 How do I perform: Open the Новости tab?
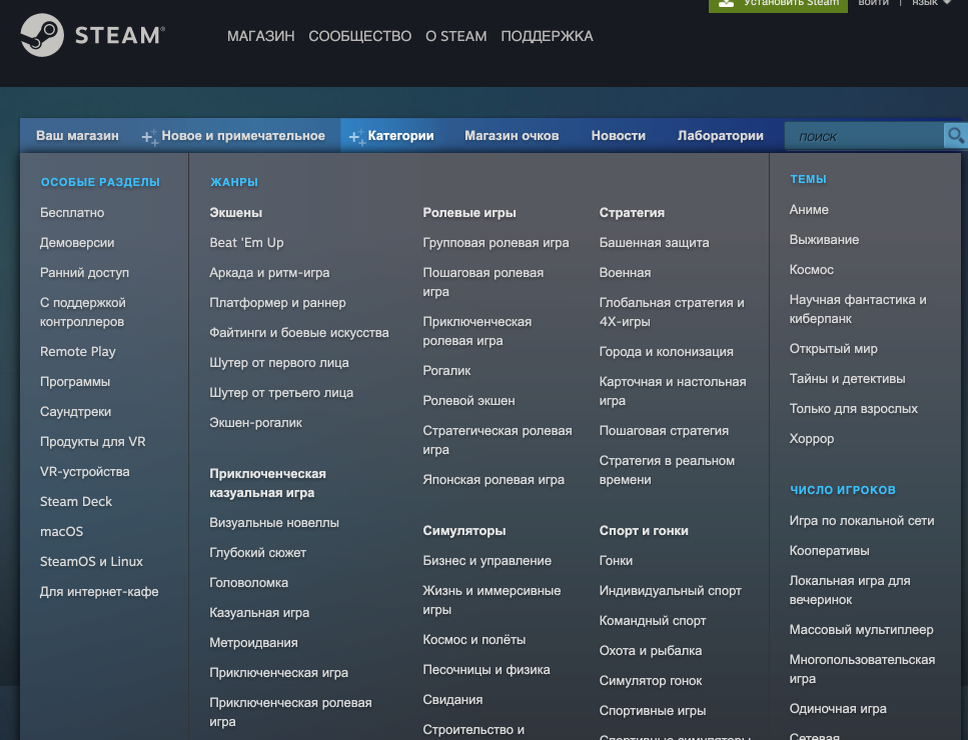pos(618,136)
